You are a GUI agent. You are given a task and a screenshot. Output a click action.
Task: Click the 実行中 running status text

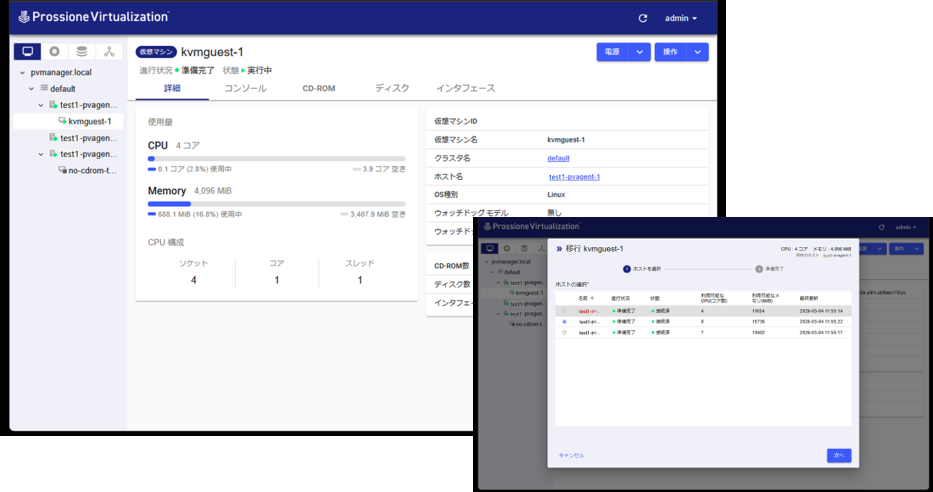[x=259, y=70]
